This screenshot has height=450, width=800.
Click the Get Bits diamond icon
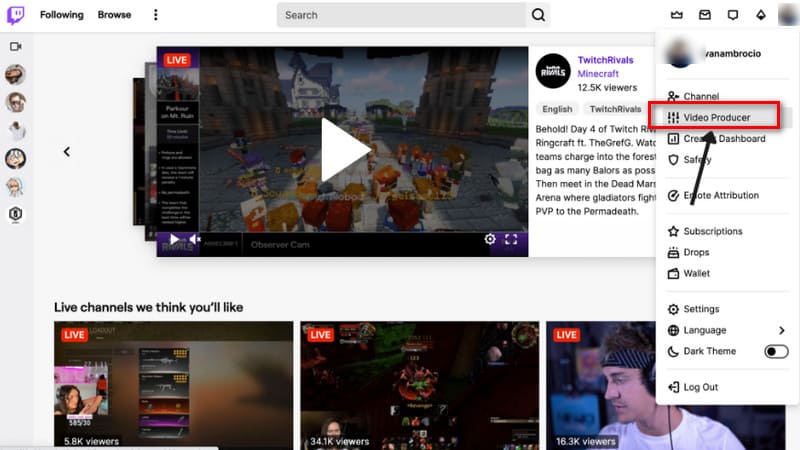761,15
